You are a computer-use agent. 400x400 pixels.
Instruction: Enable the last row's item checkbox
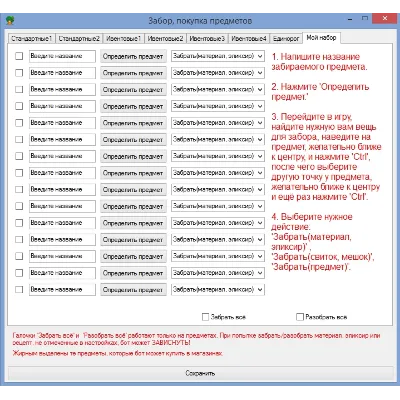(x=19, y=289)
